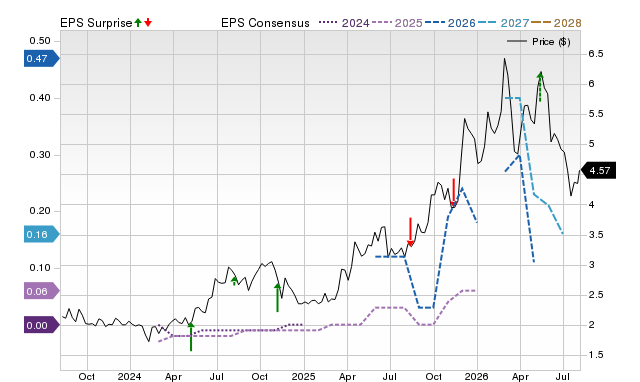Click the red surprise arrow after October 2025

(x=453, y=192)
